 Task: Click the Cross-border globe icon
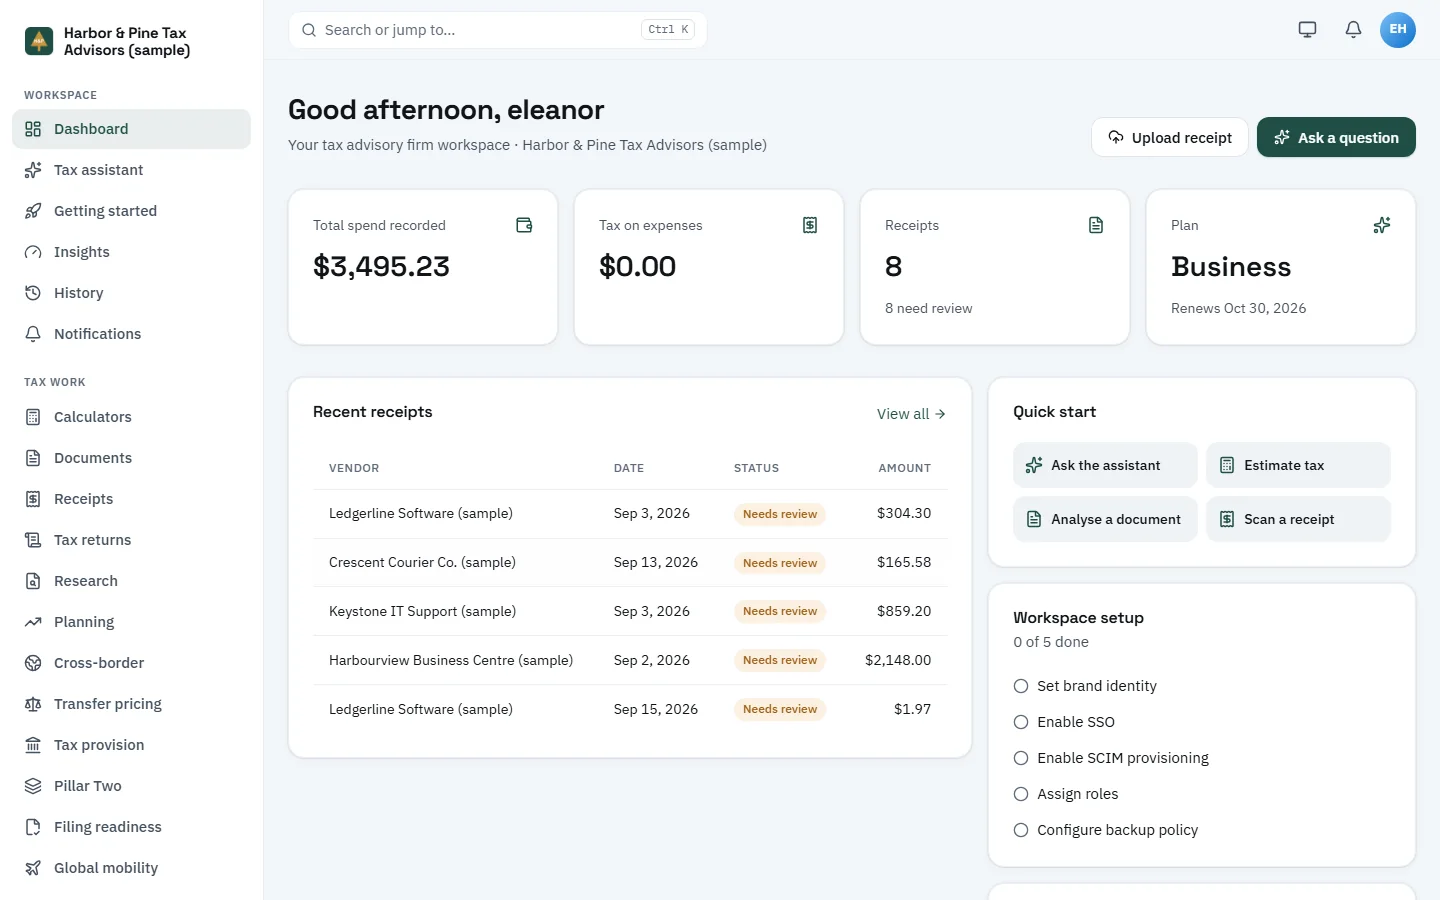pos(33,663)
